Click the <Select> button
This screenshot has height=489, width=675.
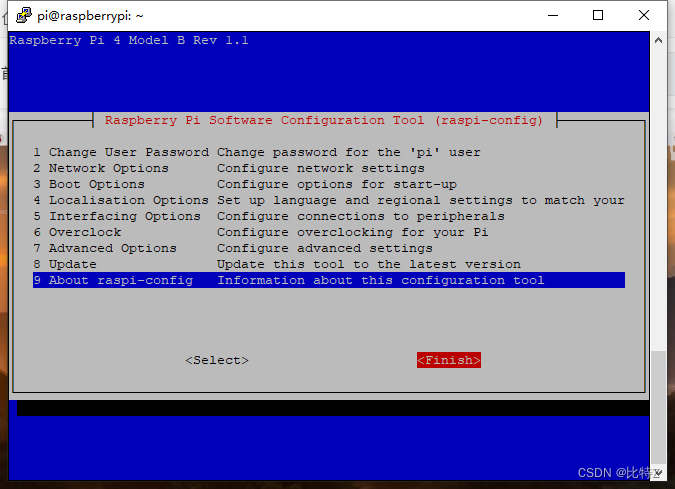[217, 360]
